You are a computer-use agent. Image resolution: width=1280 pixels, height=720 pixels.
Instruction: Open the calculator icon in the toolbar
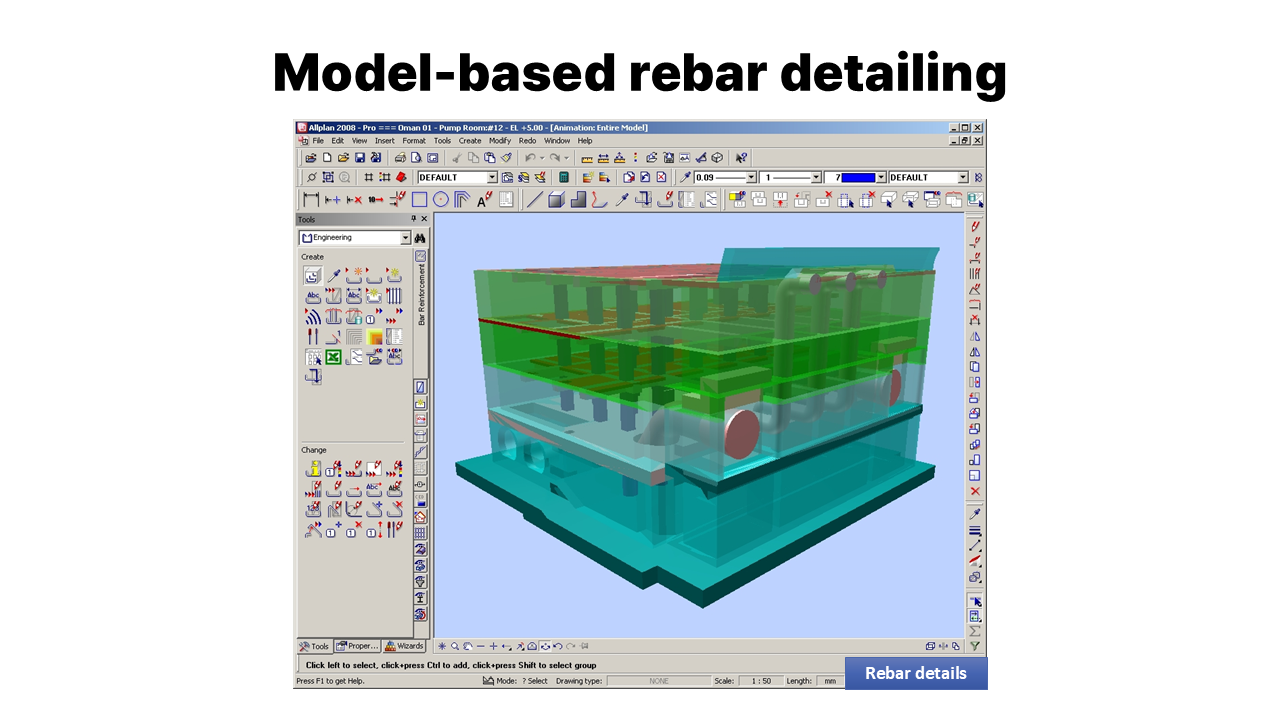(x=564, y=178)
